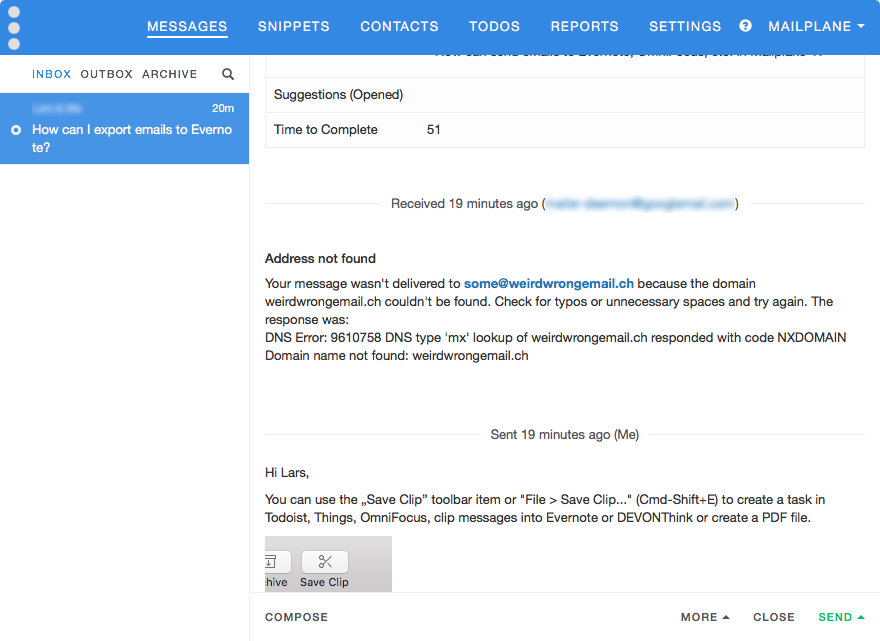The image size is (880, 641).
Task: Open the MORE options menu
Action: tap(705, 617)
